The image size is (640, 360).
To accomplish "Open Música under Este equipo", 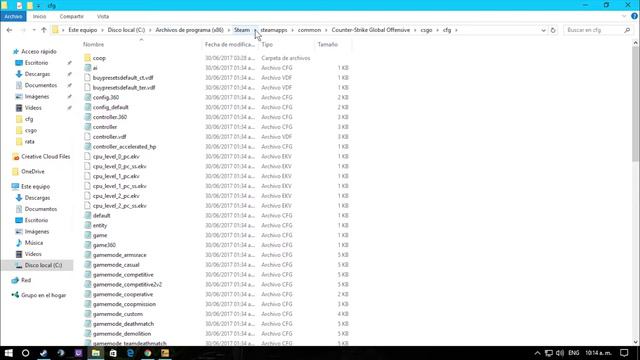I will (x=33, y=243).
